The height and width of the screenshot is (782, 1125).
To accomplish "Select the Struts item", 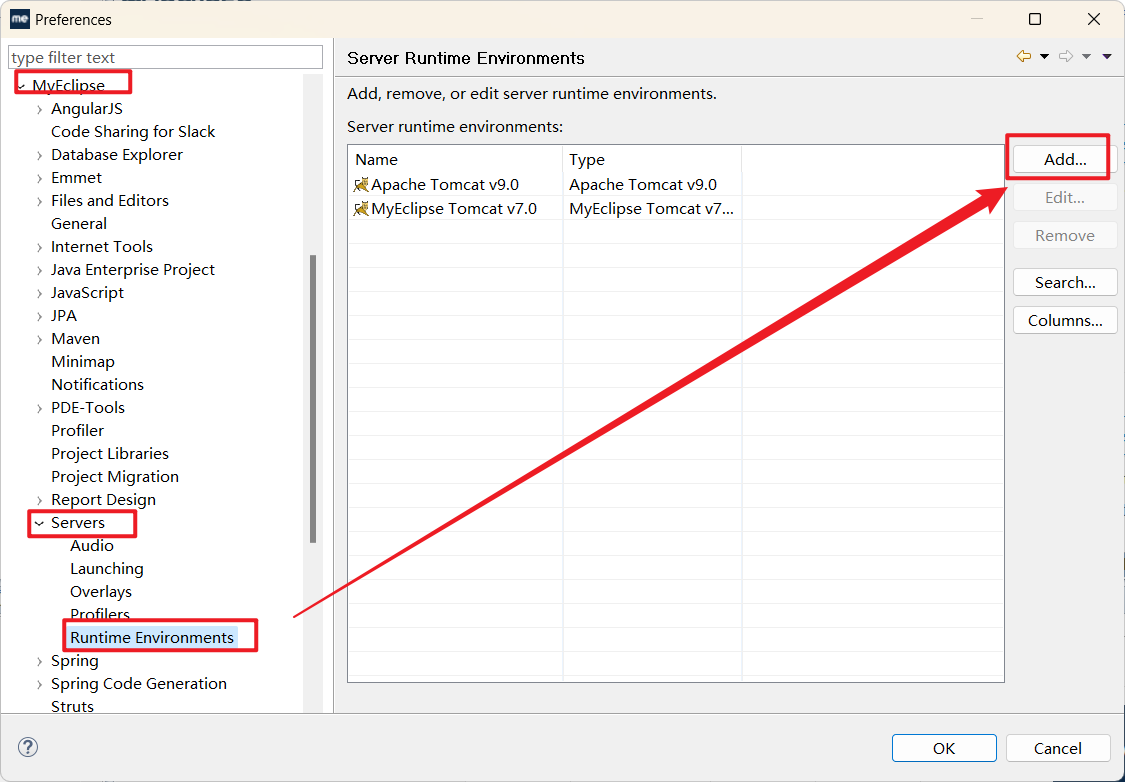I will [72, 706].
